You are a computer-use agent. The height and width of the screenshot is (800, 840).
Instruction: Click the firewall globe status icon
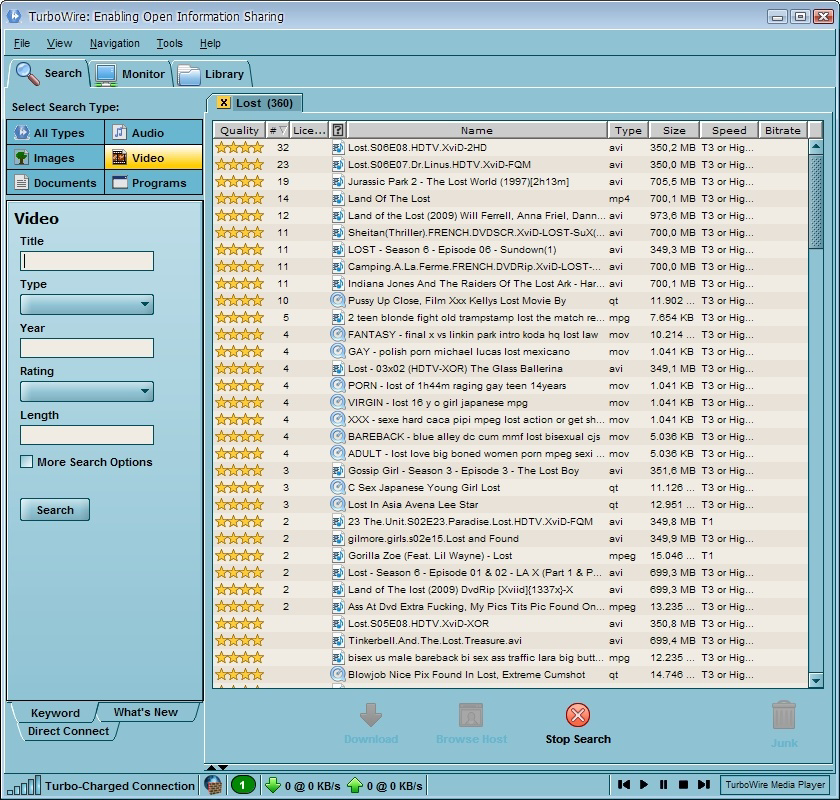coord(213,786)
